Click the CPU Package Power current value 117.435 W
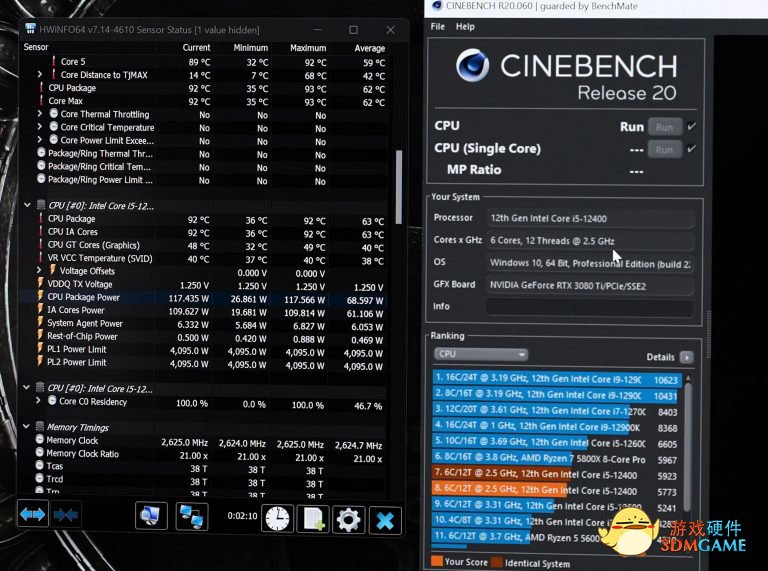 [189, 298]
